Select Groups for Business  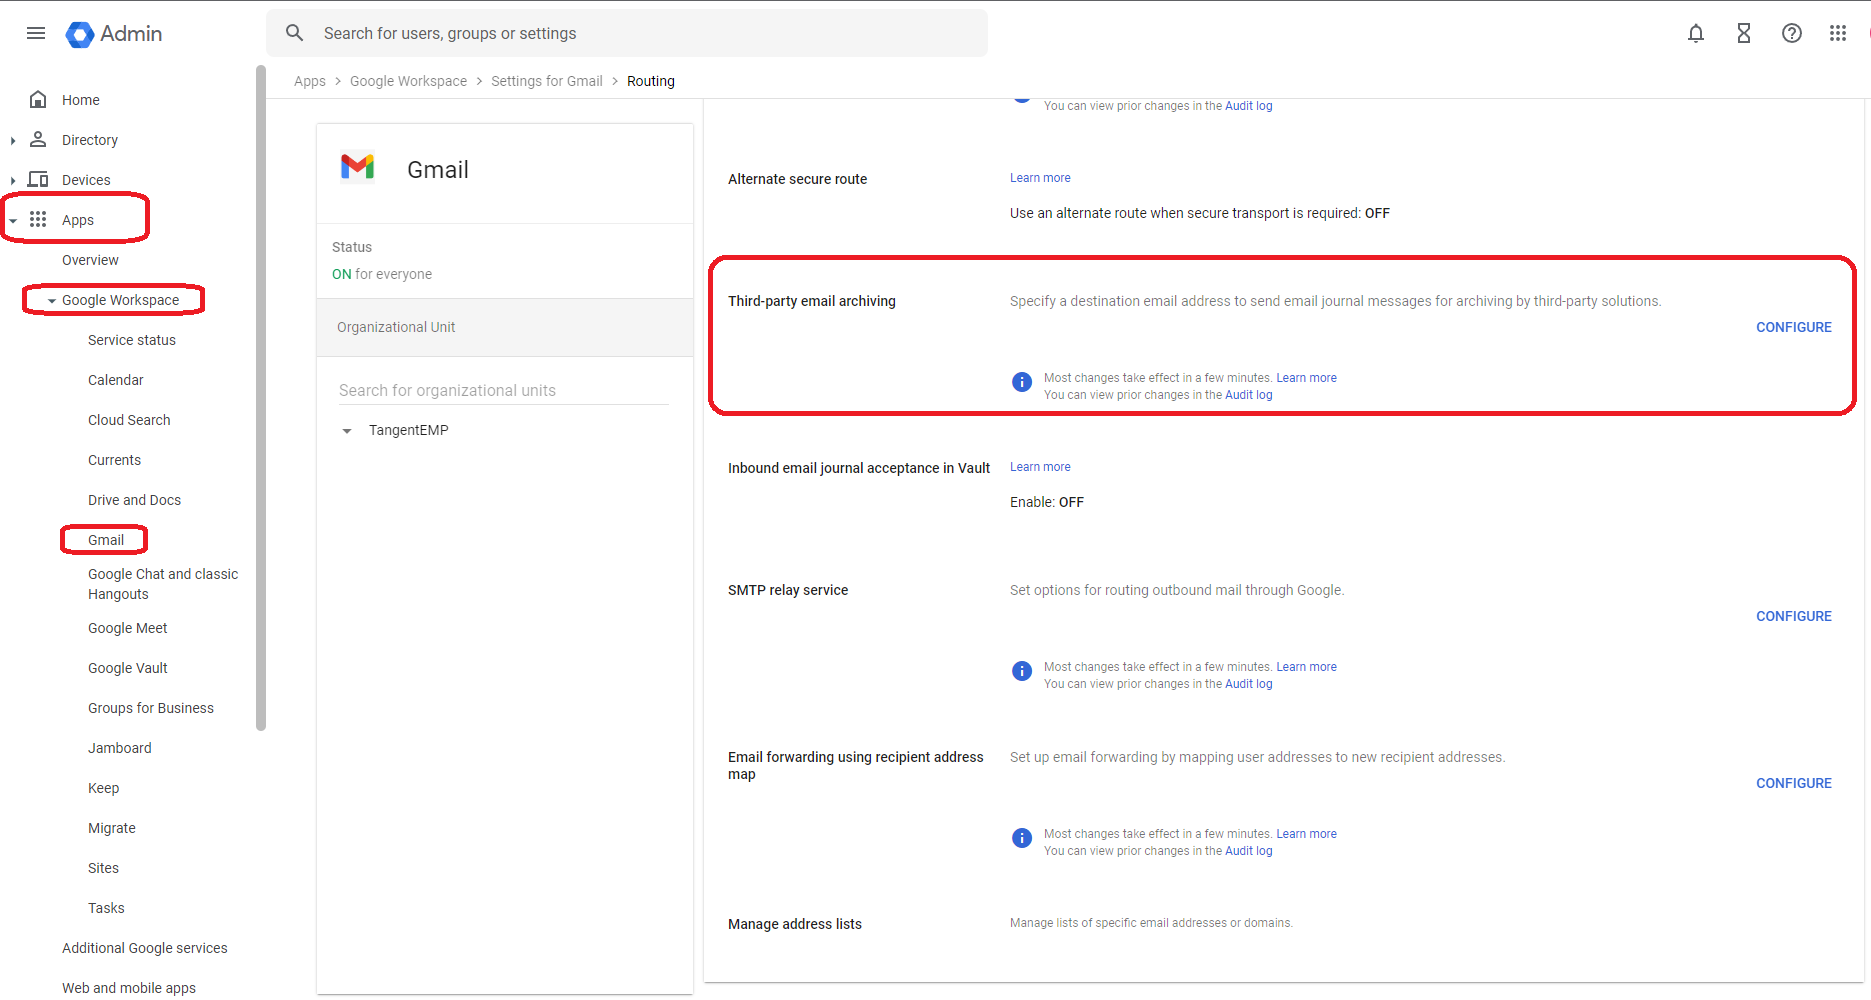coord(151,708)
